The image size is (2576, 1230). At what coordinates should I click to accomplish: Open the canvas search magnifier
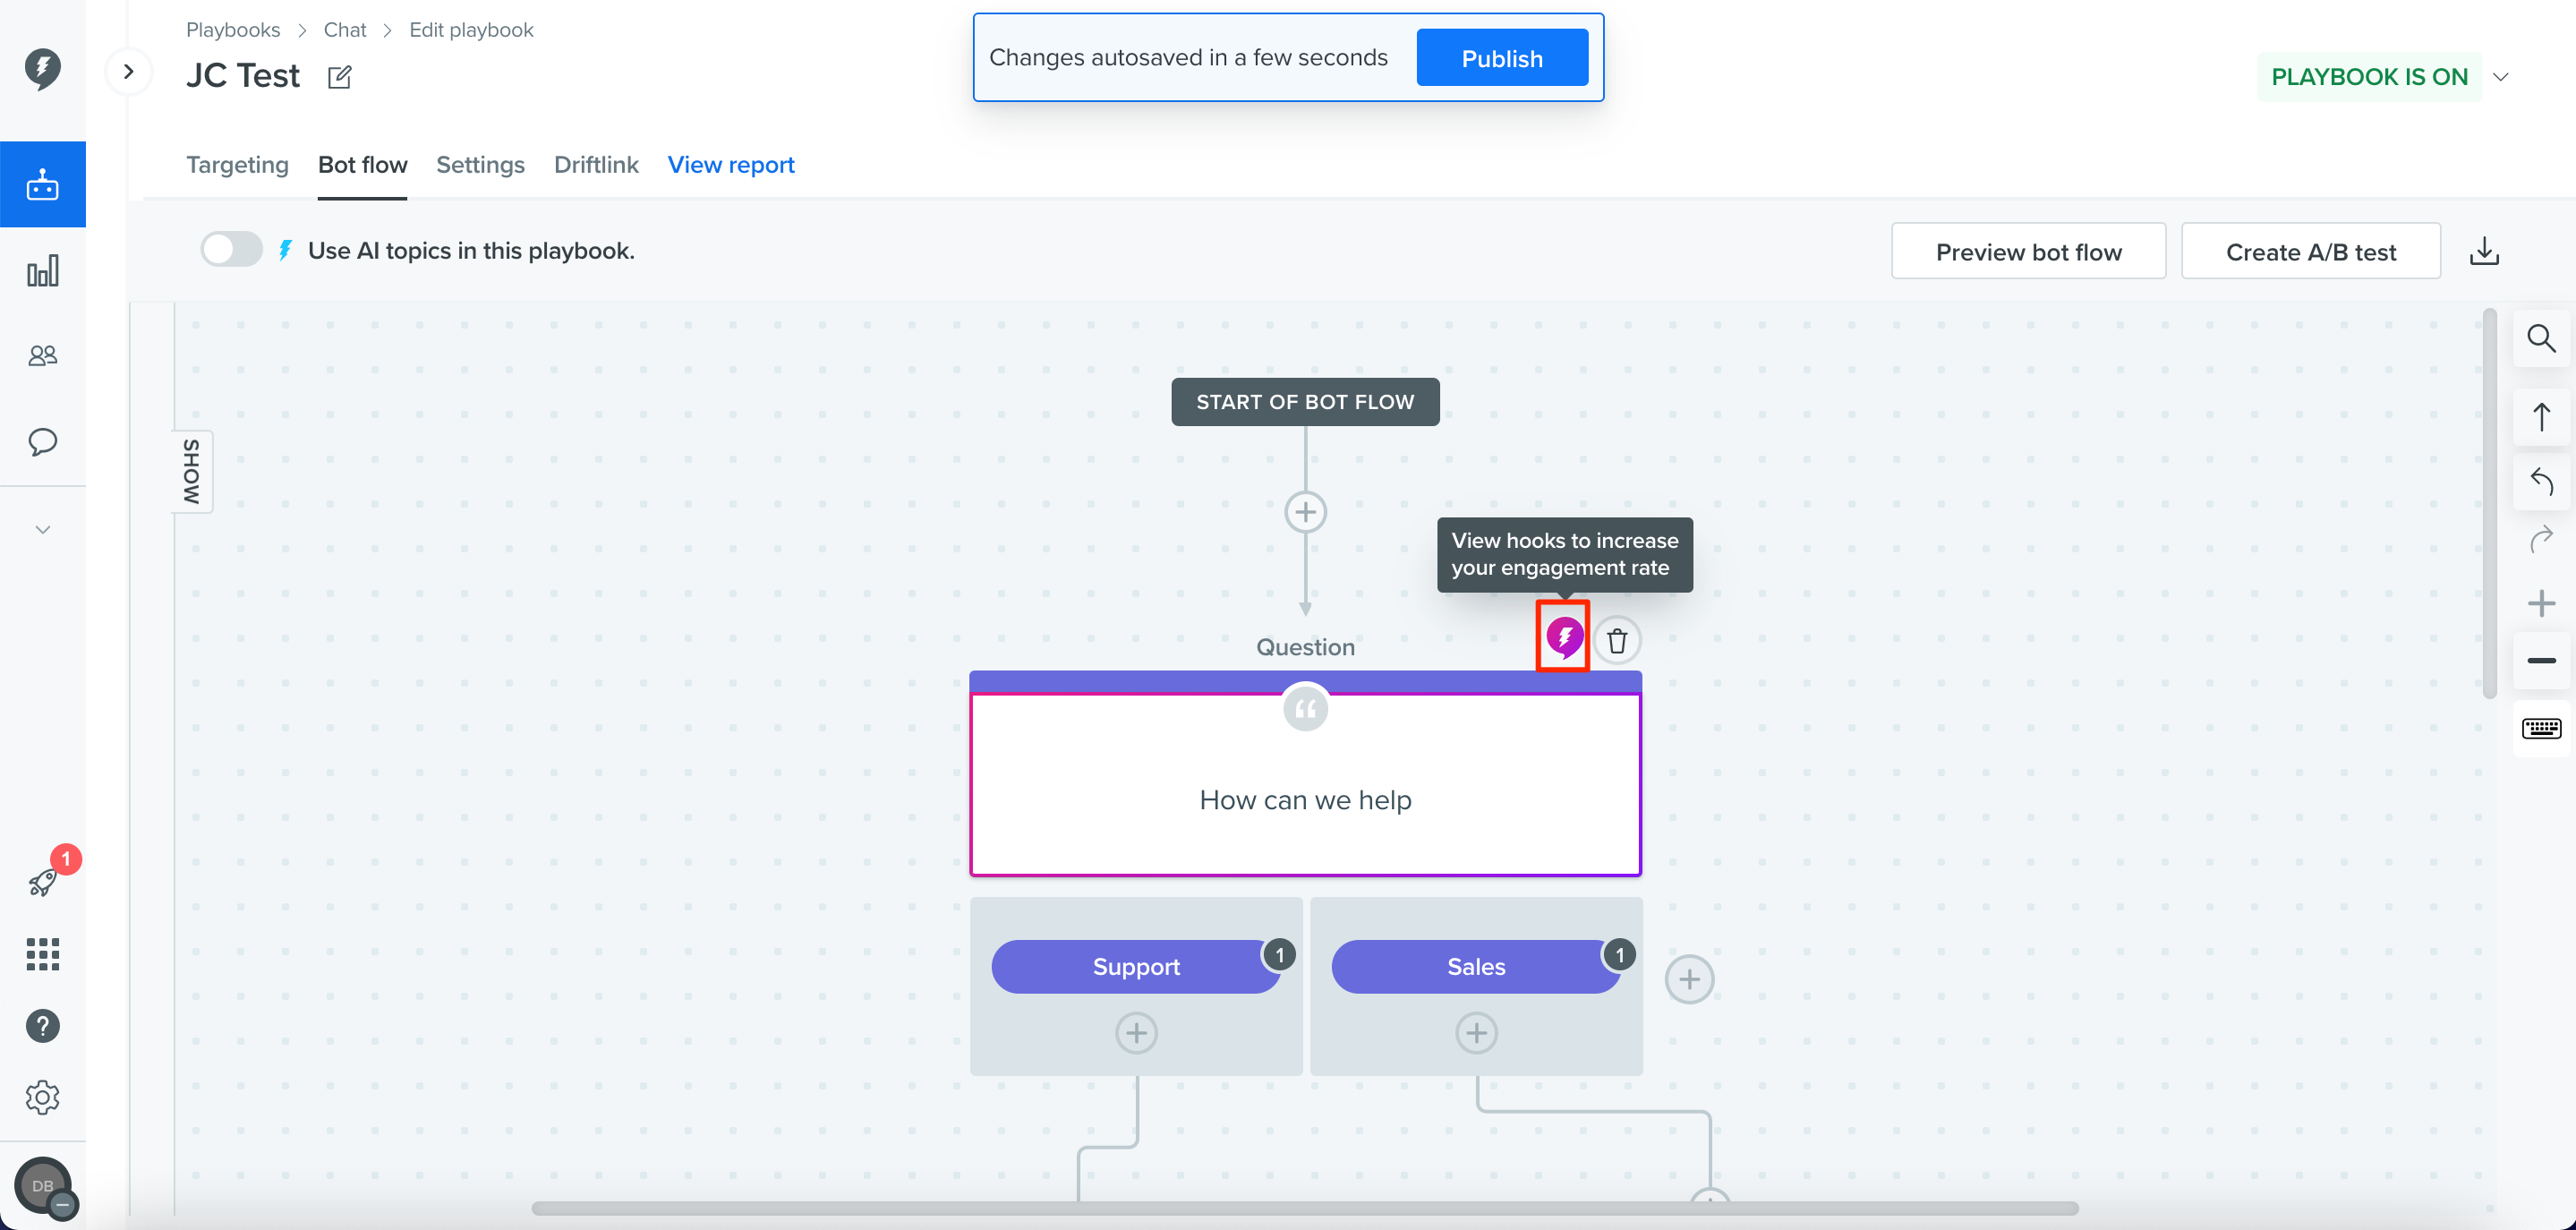tap(2541, 339)
